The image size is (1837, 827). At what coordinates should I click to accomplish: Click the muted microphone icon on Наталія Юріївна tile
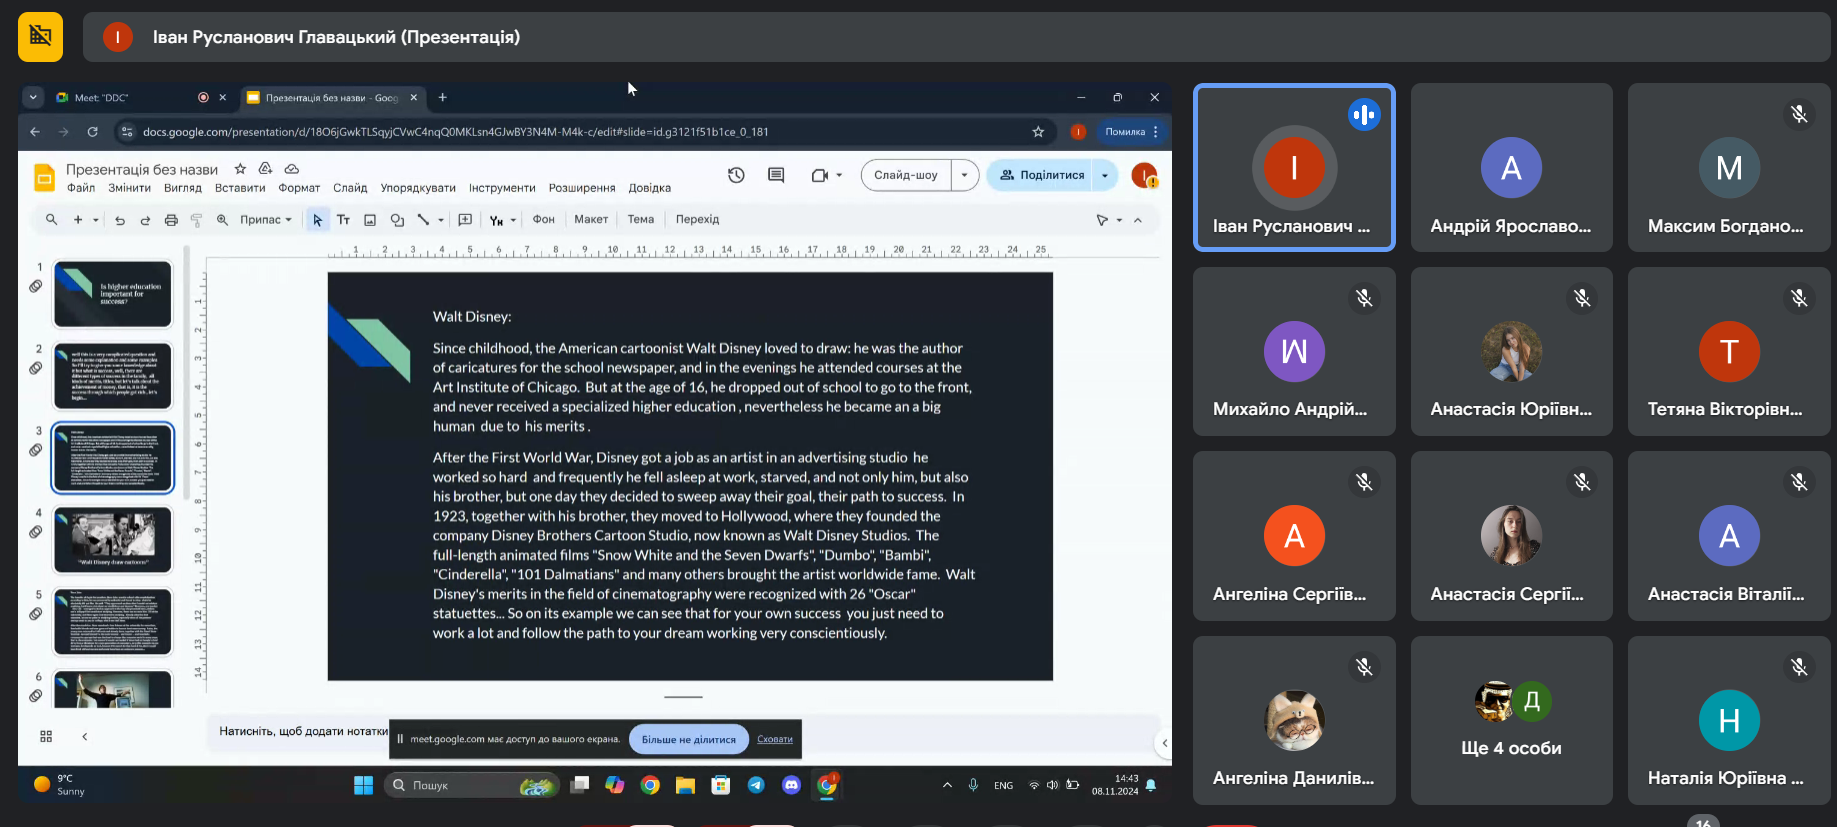point(1799,667)
